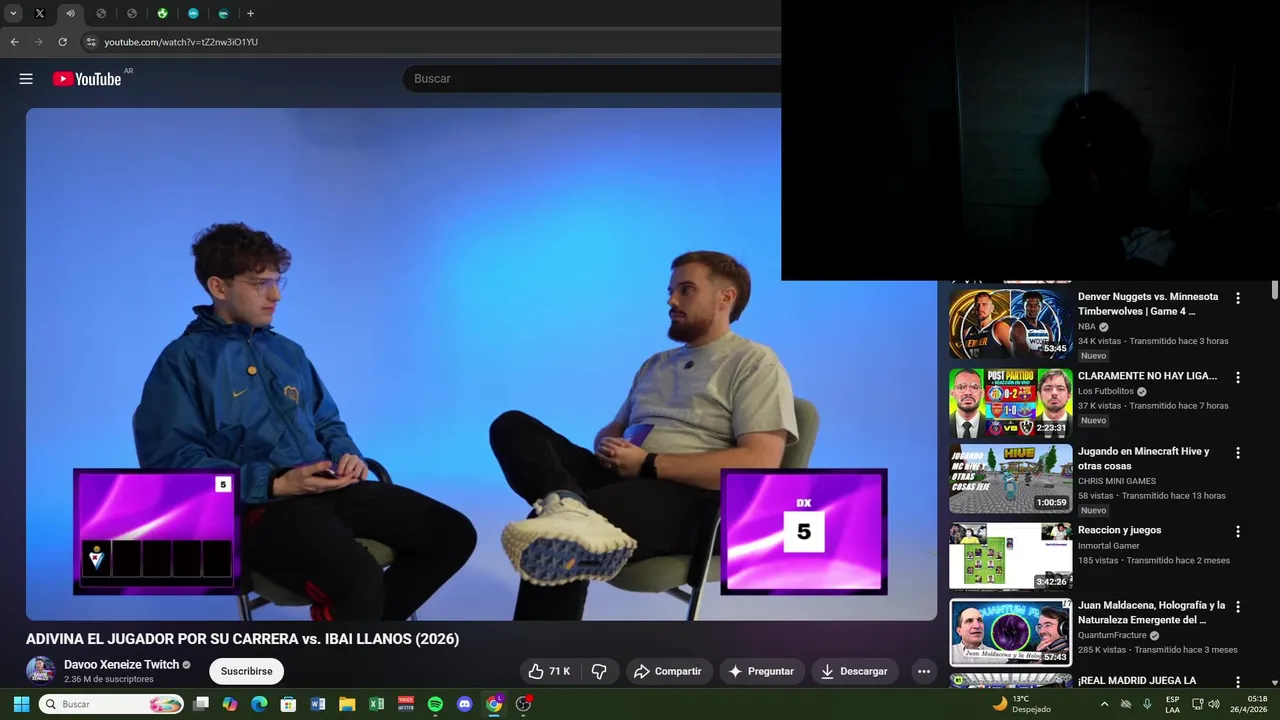Open Voicemeeter from the taskbar
1280x720 pixels.
406,704
